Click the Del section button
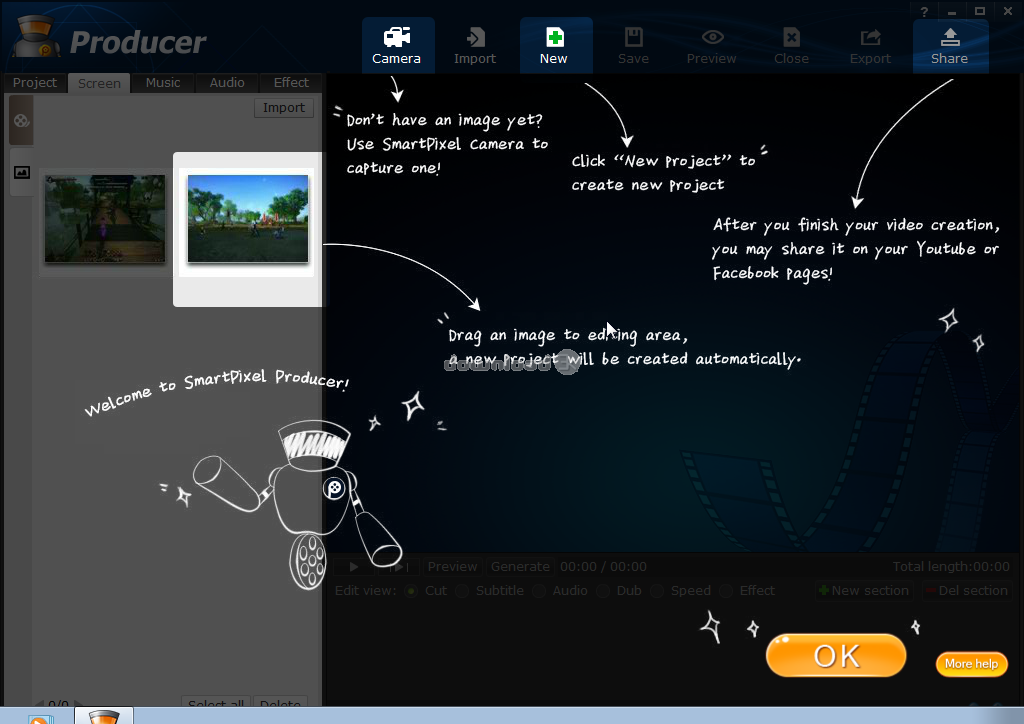 point(966,591)
